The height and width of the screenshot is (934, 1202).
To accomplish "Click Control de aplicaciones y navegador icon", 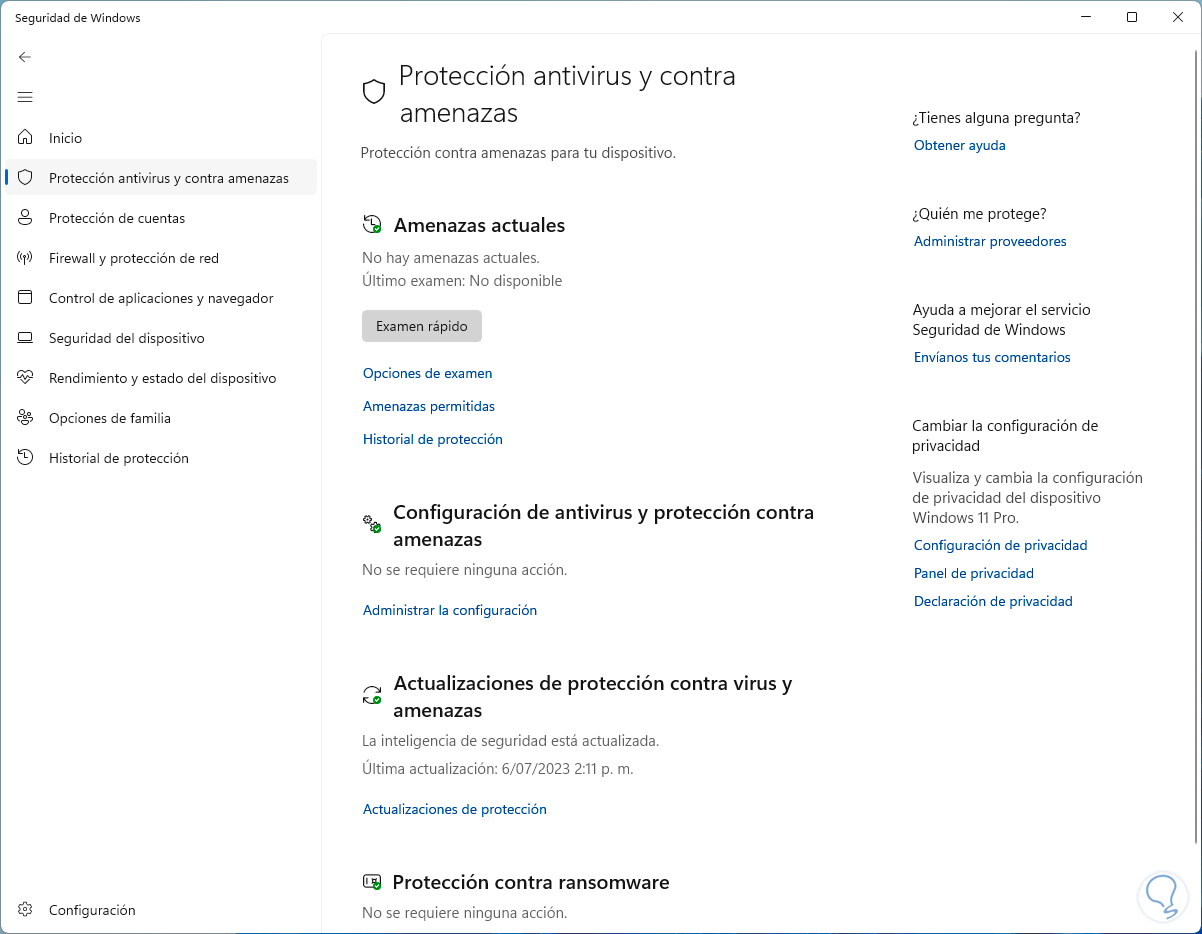I will 26,298.
